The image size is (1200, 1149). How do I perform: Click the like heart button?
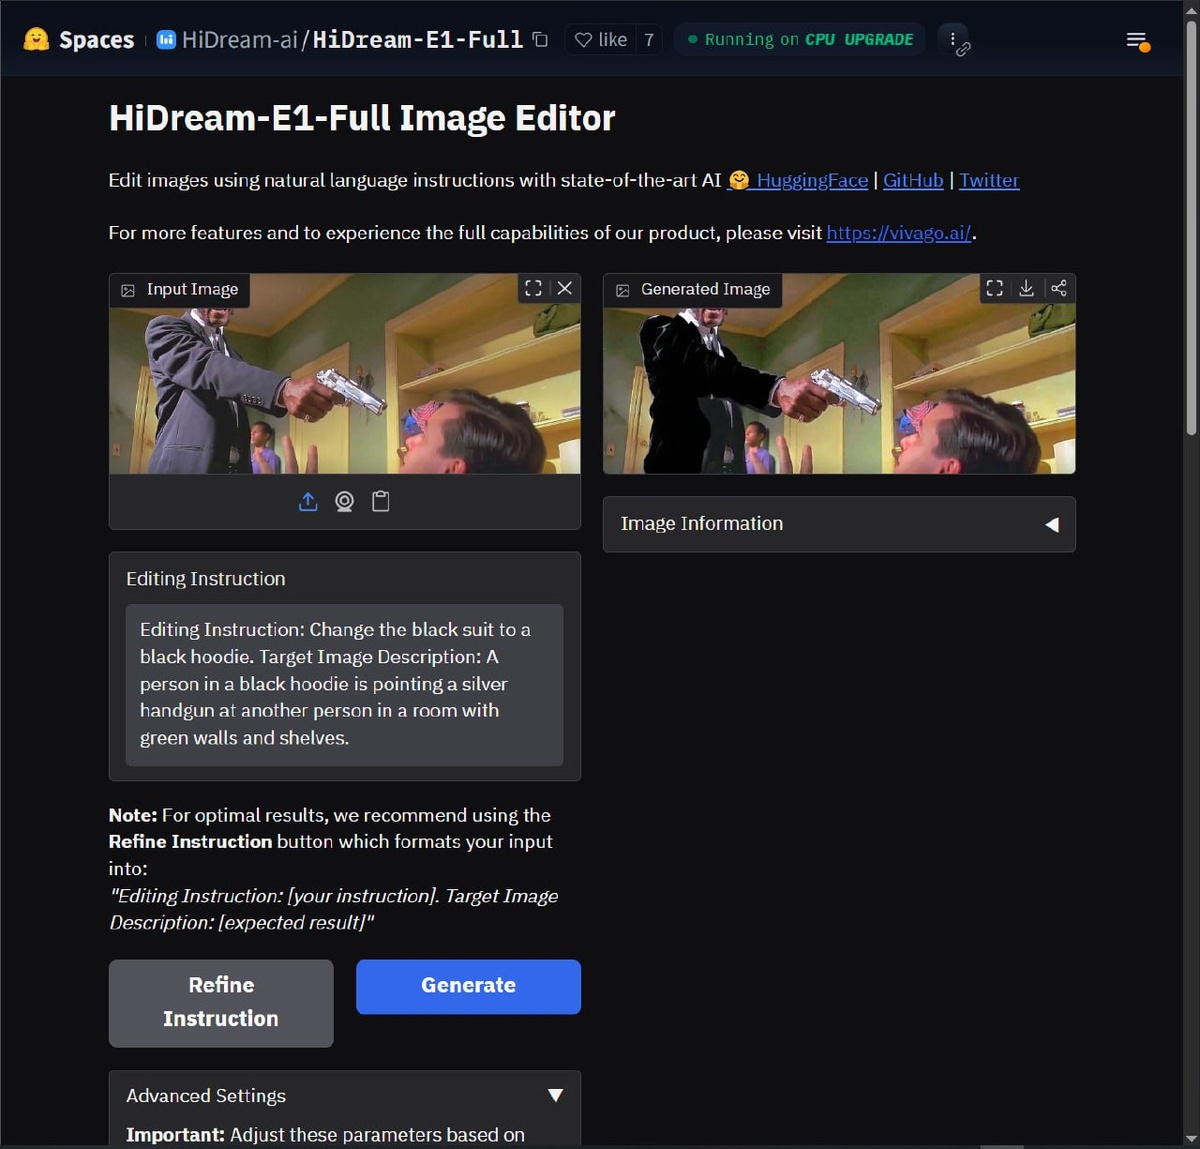point(601,40)
